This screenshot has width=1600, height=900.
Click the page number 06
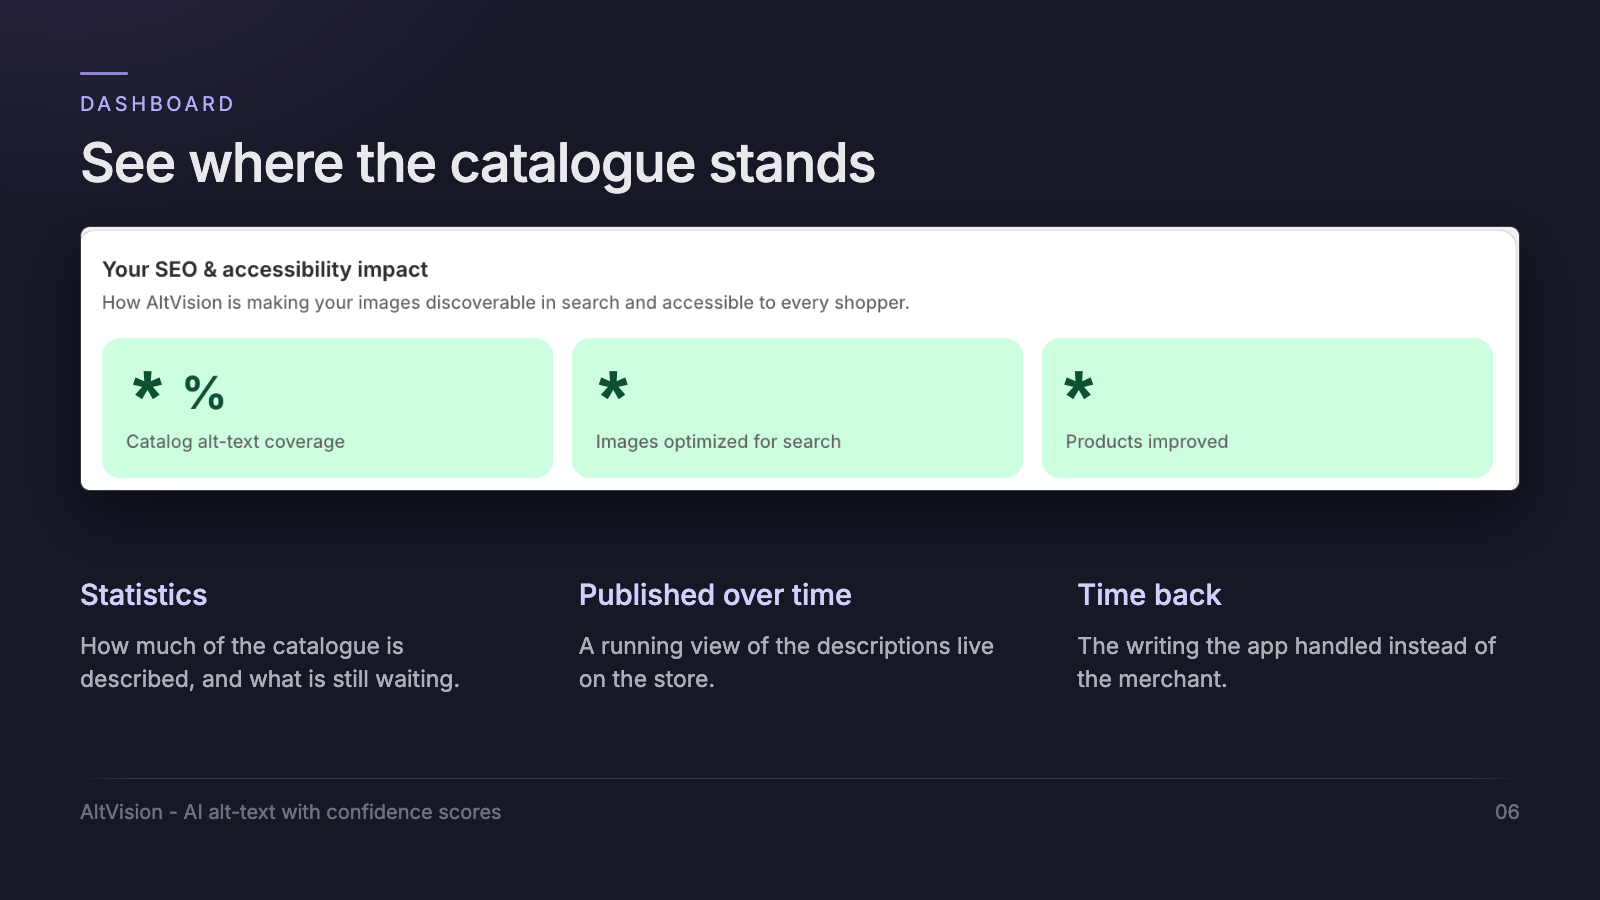tap(1507, 812)
